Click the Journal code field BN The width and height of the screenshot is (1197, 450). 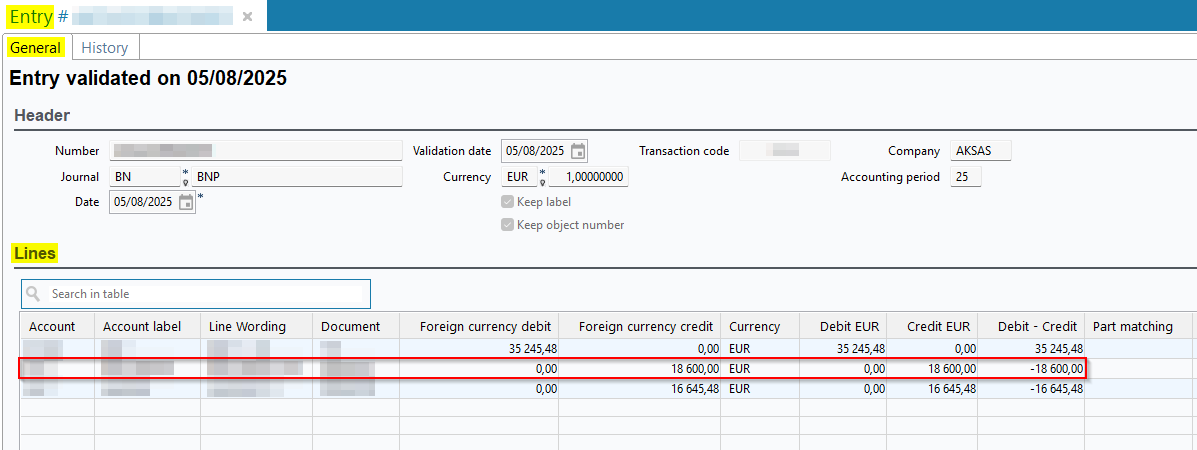[x=144, y=177]
